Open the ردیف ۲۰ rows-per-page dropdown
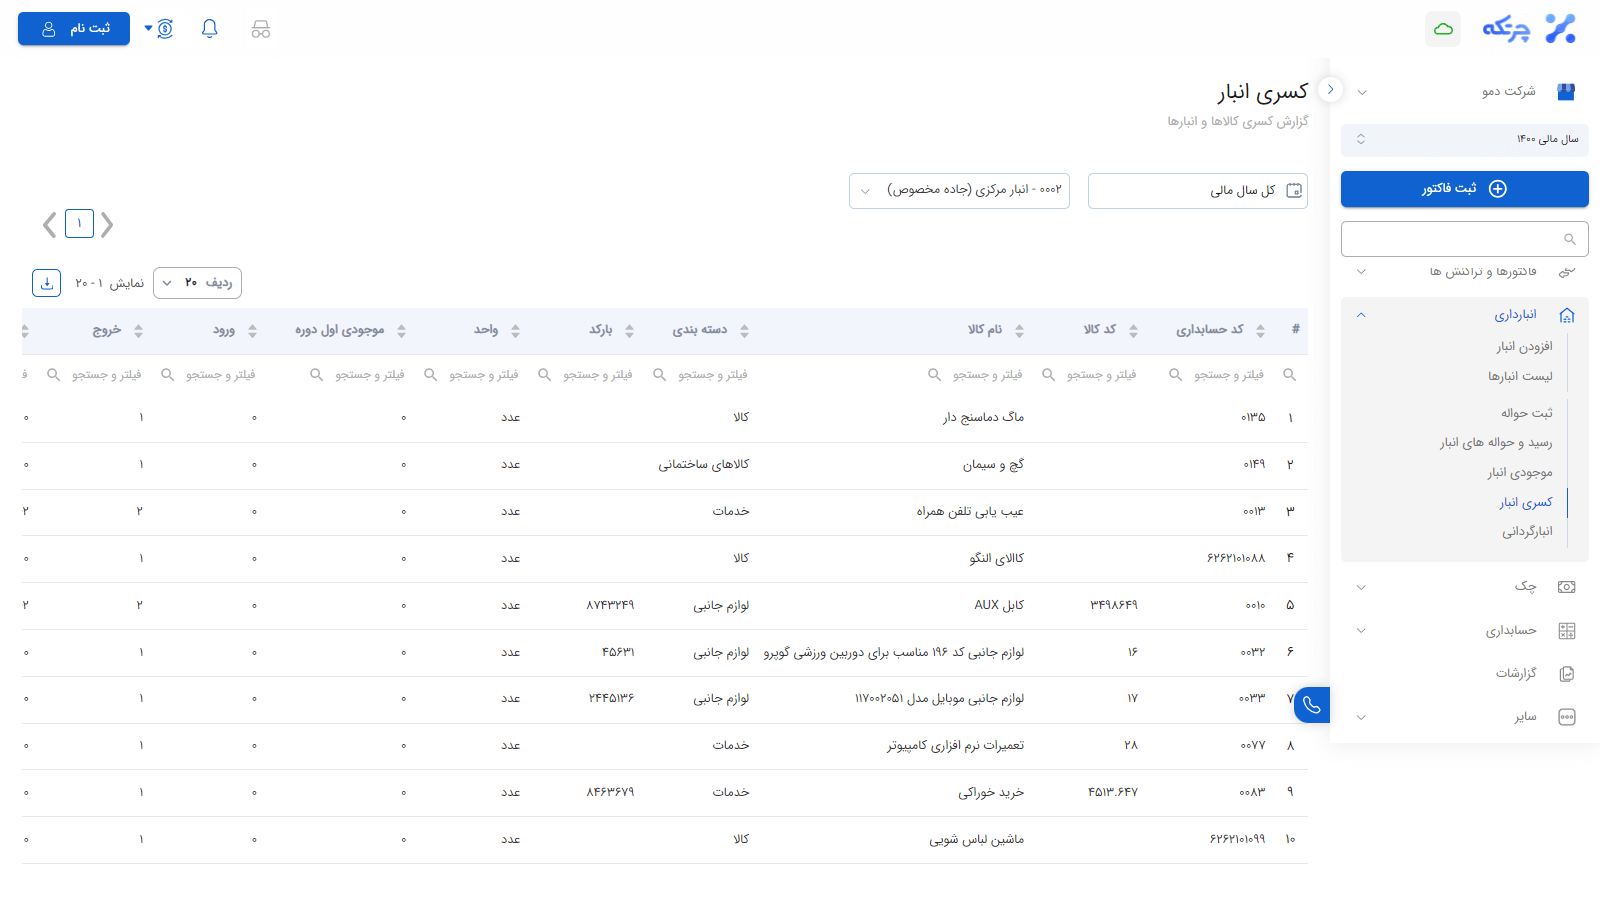 point(197,283)
